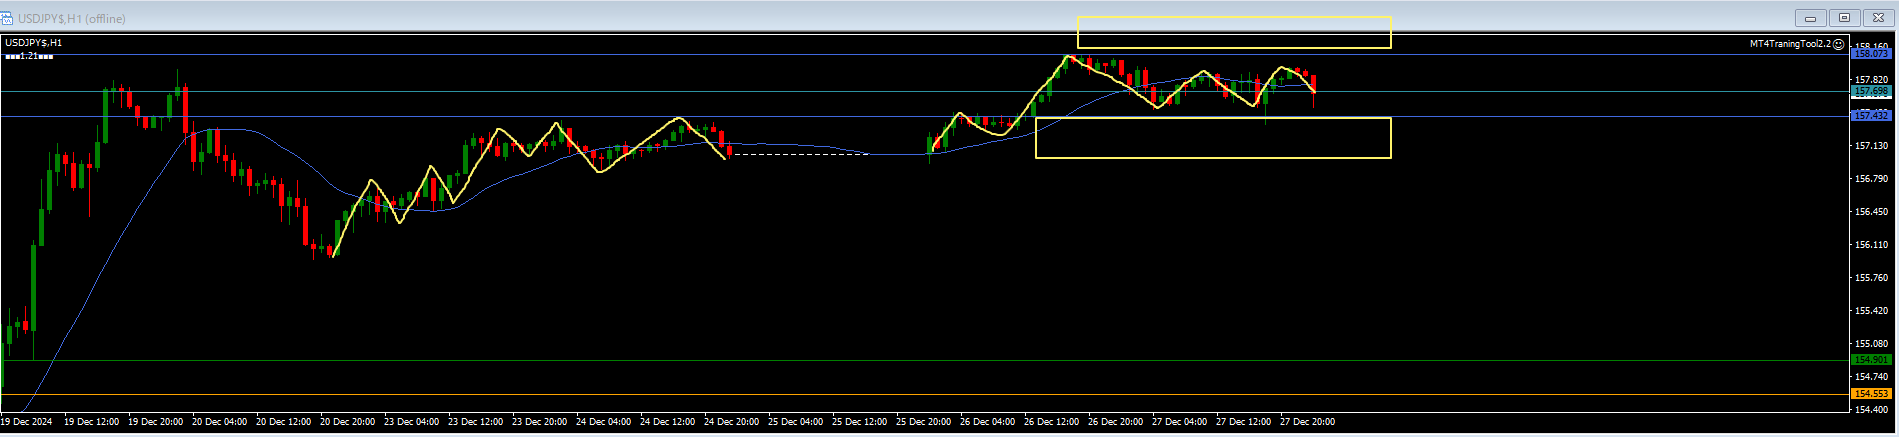The width and height of the screenshot is (1899, 437).
Task: Click the MT4TraningTool2.2 expert advisor label
Action: (x=1789, y=44)
